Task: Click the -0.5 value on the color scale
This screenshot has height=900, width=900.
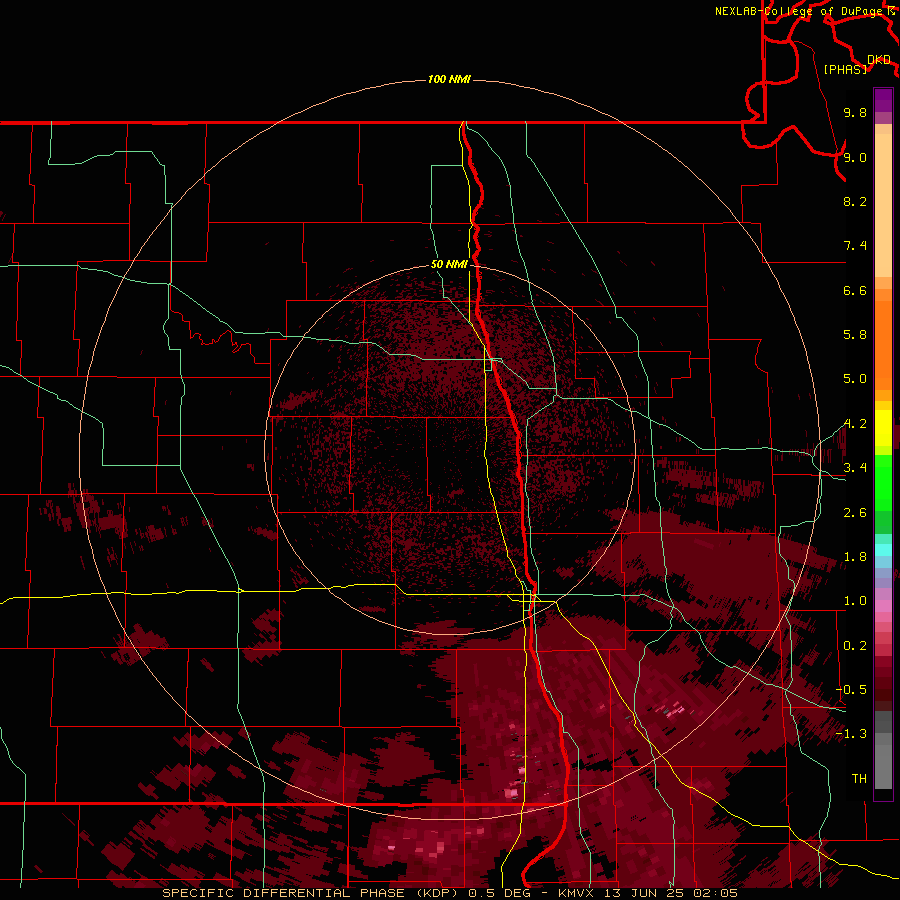Action: [x=852, y=690]
